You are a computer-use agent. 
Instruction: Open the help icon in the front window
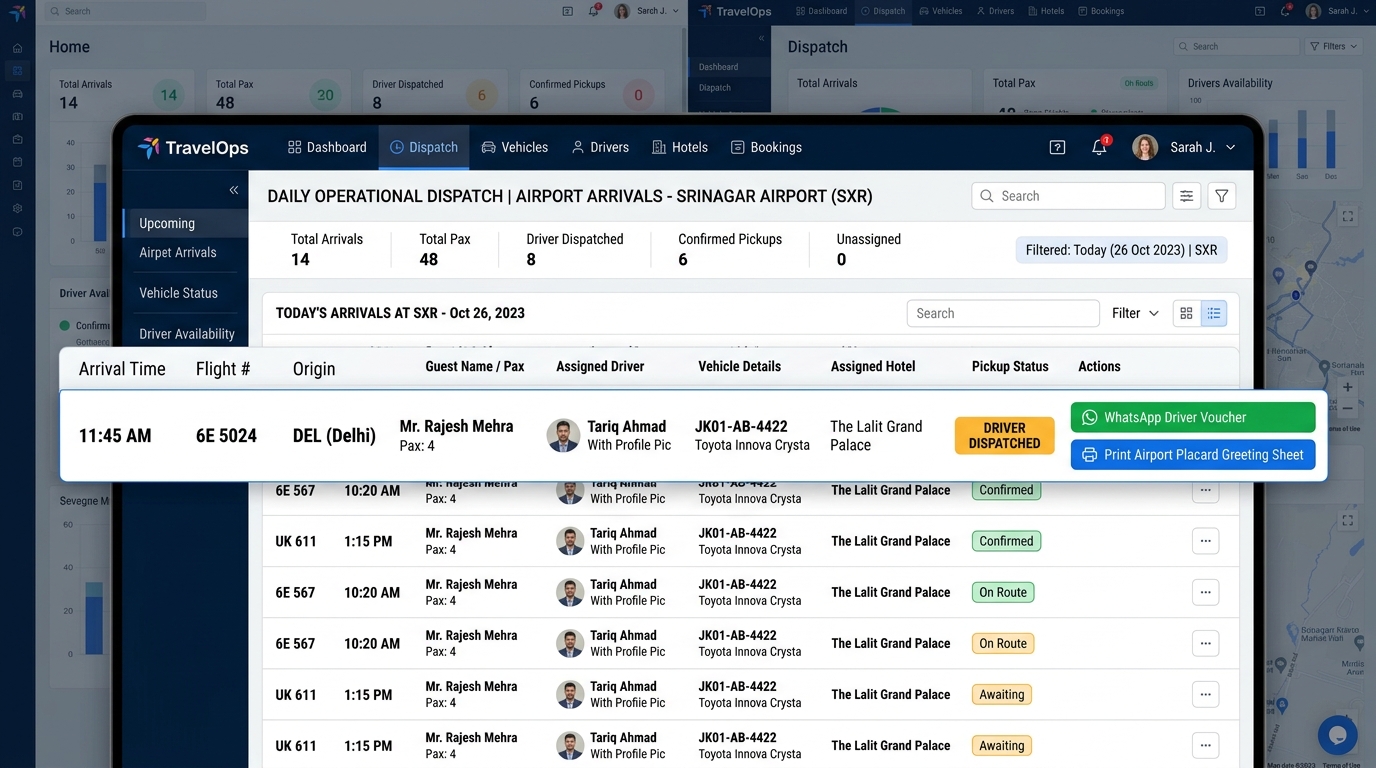pyautogui.click(x=1057, y=147)
